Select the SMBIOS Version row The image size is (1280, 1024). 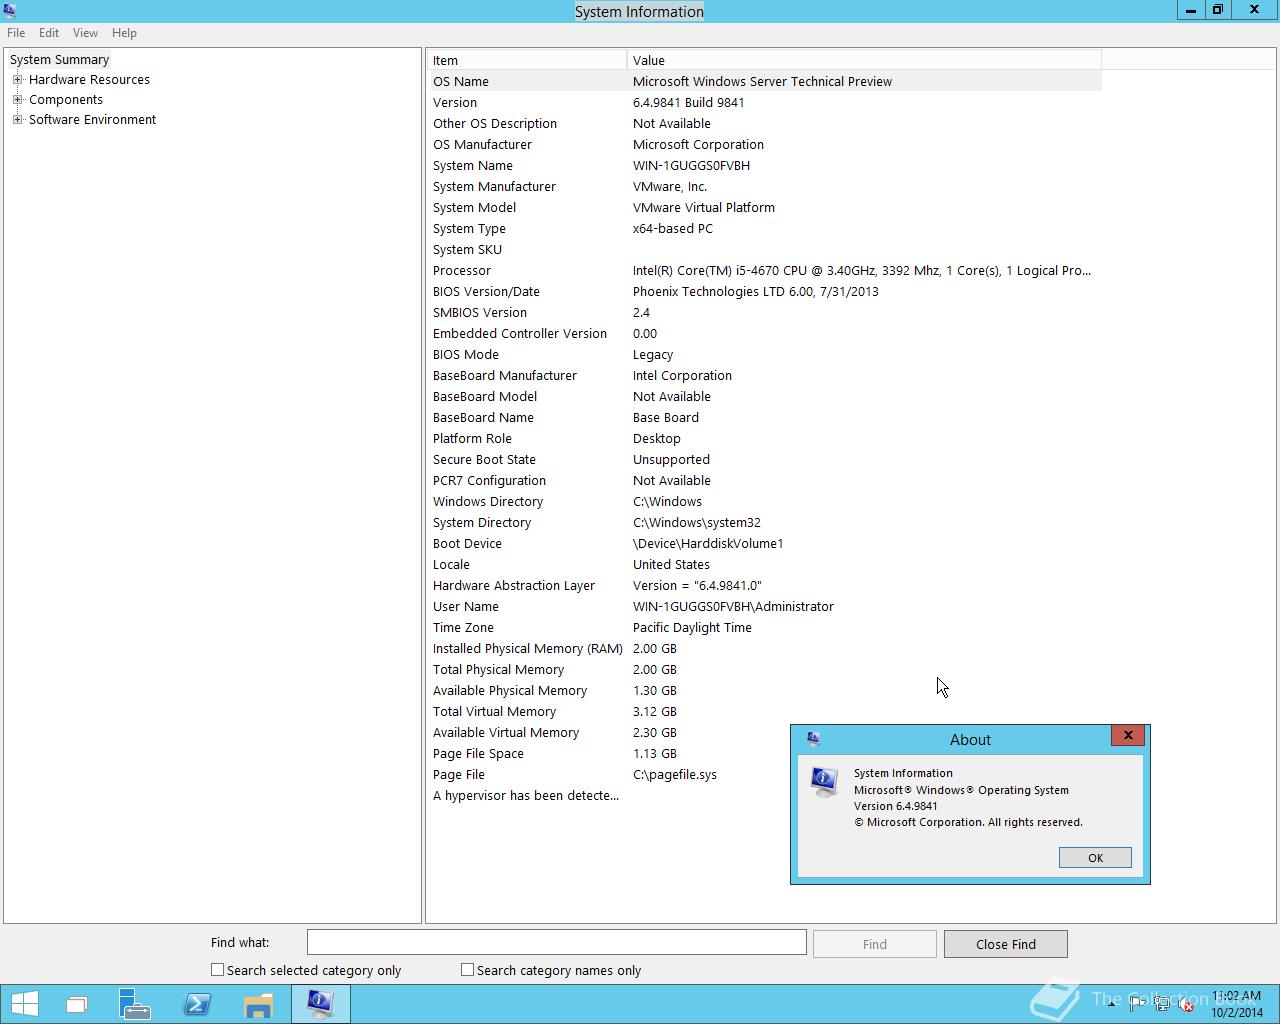[x=765, y=313]
